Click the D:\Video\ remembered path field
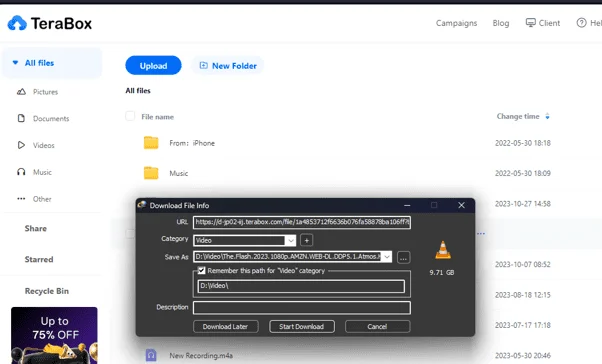The height and width of the screenshot is (364, 602). (301, 286)
